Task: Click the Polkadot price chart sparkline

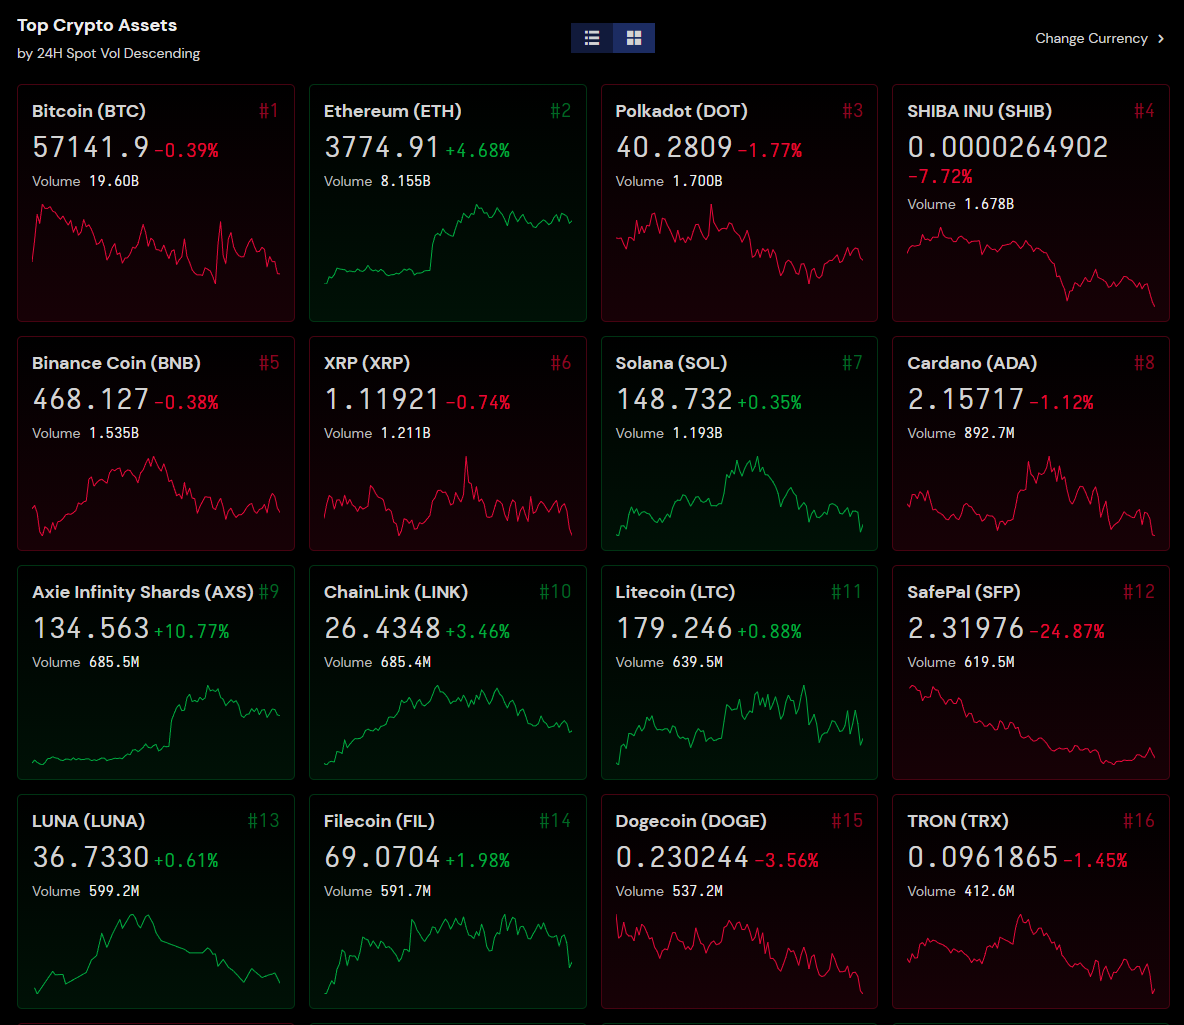Action: (x=739, y=243)
